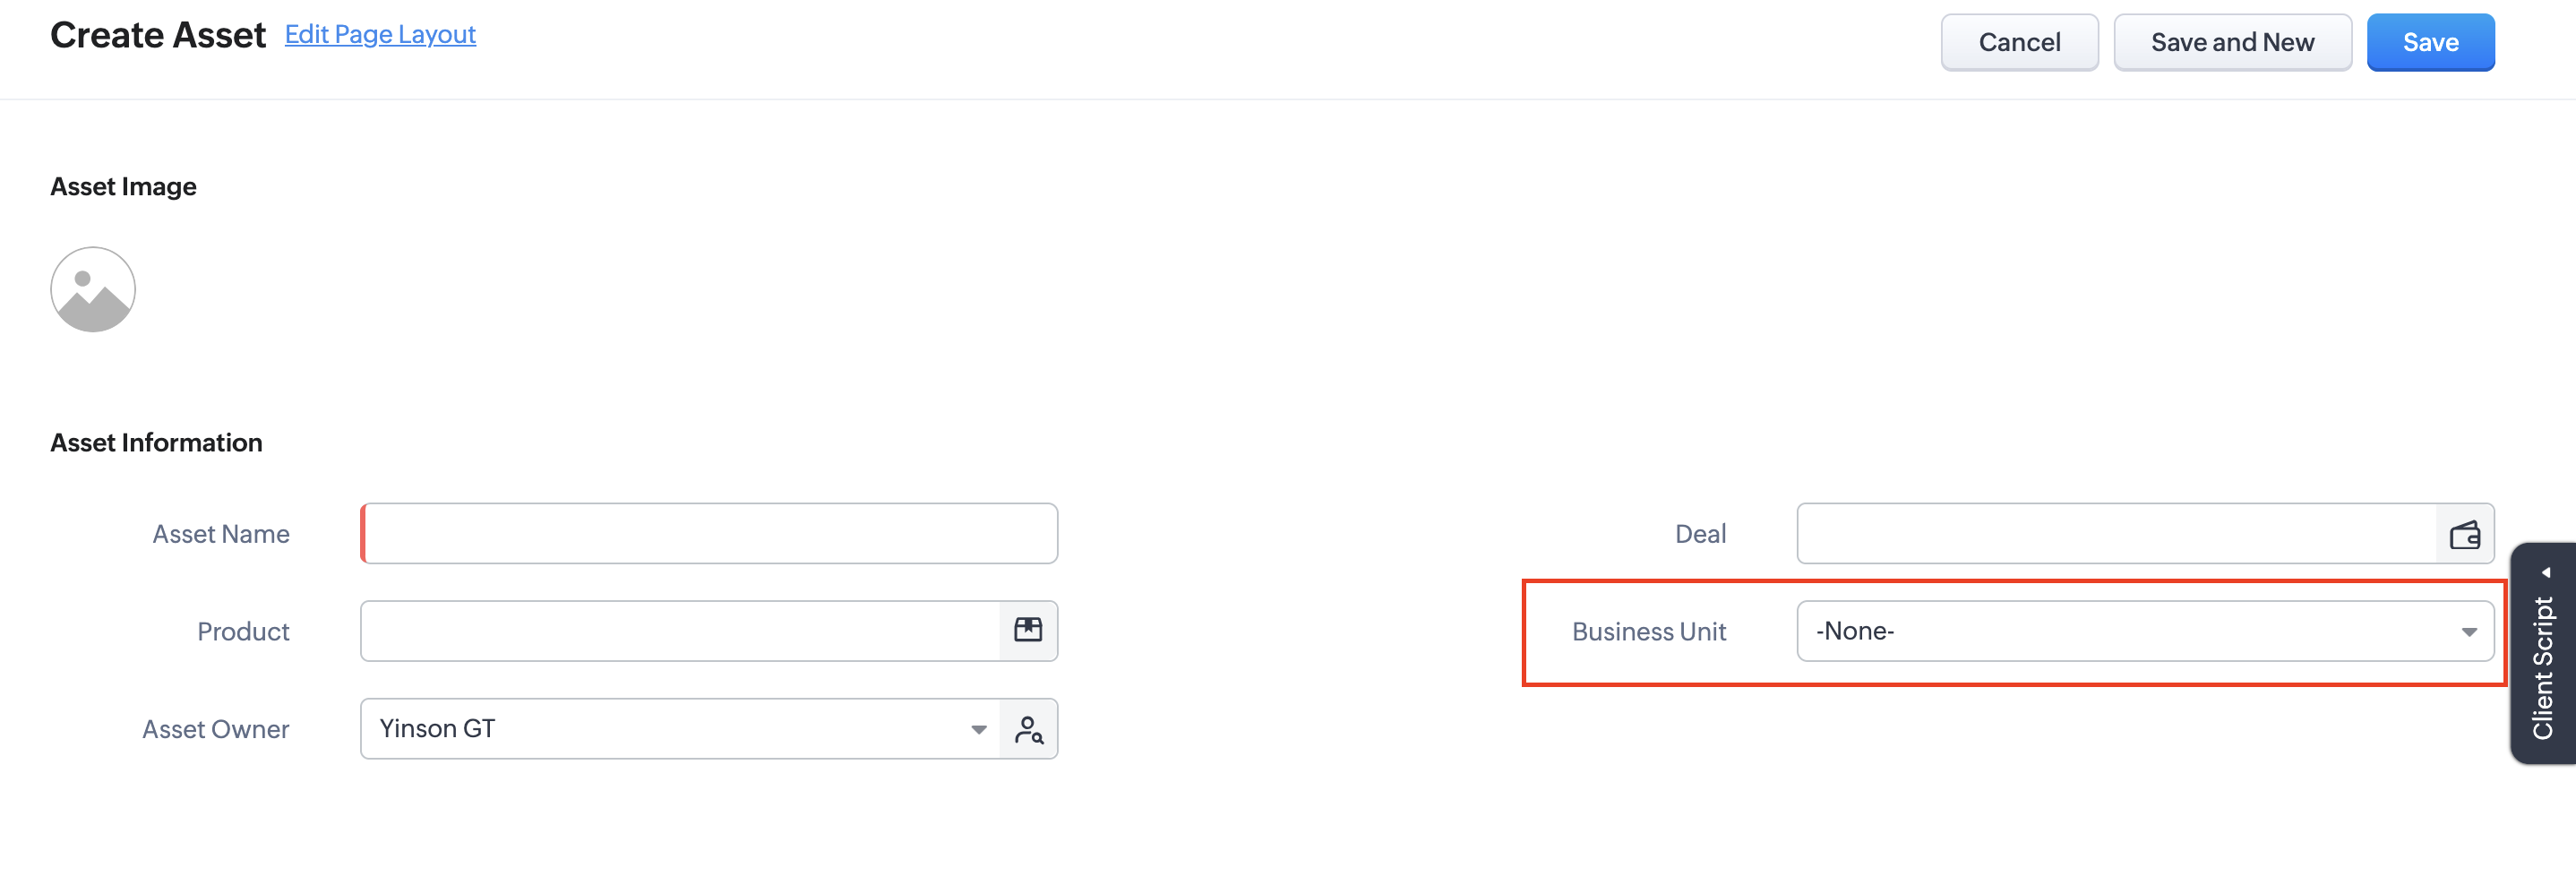
Task: Click the asset image placeholder icon
Action: tap(93, 289)
